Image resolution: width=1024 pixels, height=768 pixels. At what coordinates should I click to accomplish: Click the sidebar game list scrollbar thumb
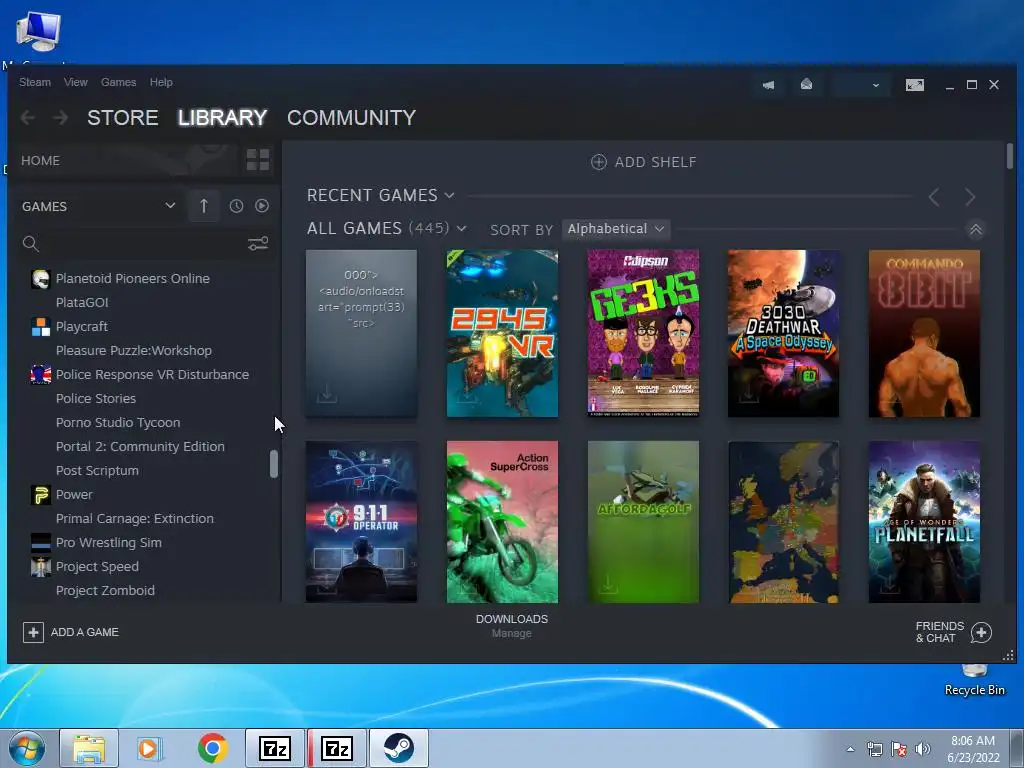pos(274,464)
